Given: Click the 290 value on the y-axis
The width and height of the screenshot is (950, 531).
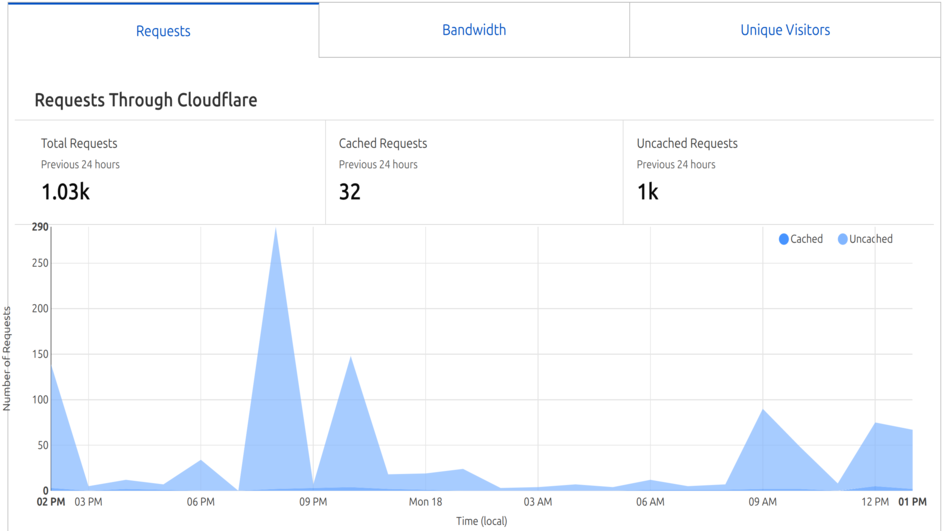Looking at the screenshot, I should (x=39, y=227).
